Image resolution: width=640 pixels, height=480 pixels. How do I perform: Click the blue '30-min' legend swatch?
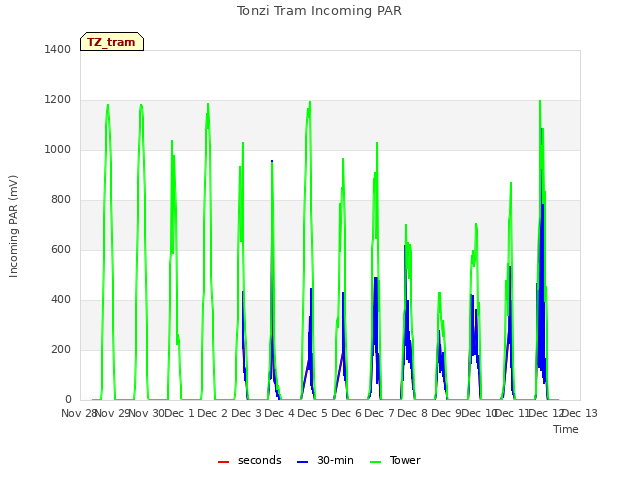tap(302, 462)
